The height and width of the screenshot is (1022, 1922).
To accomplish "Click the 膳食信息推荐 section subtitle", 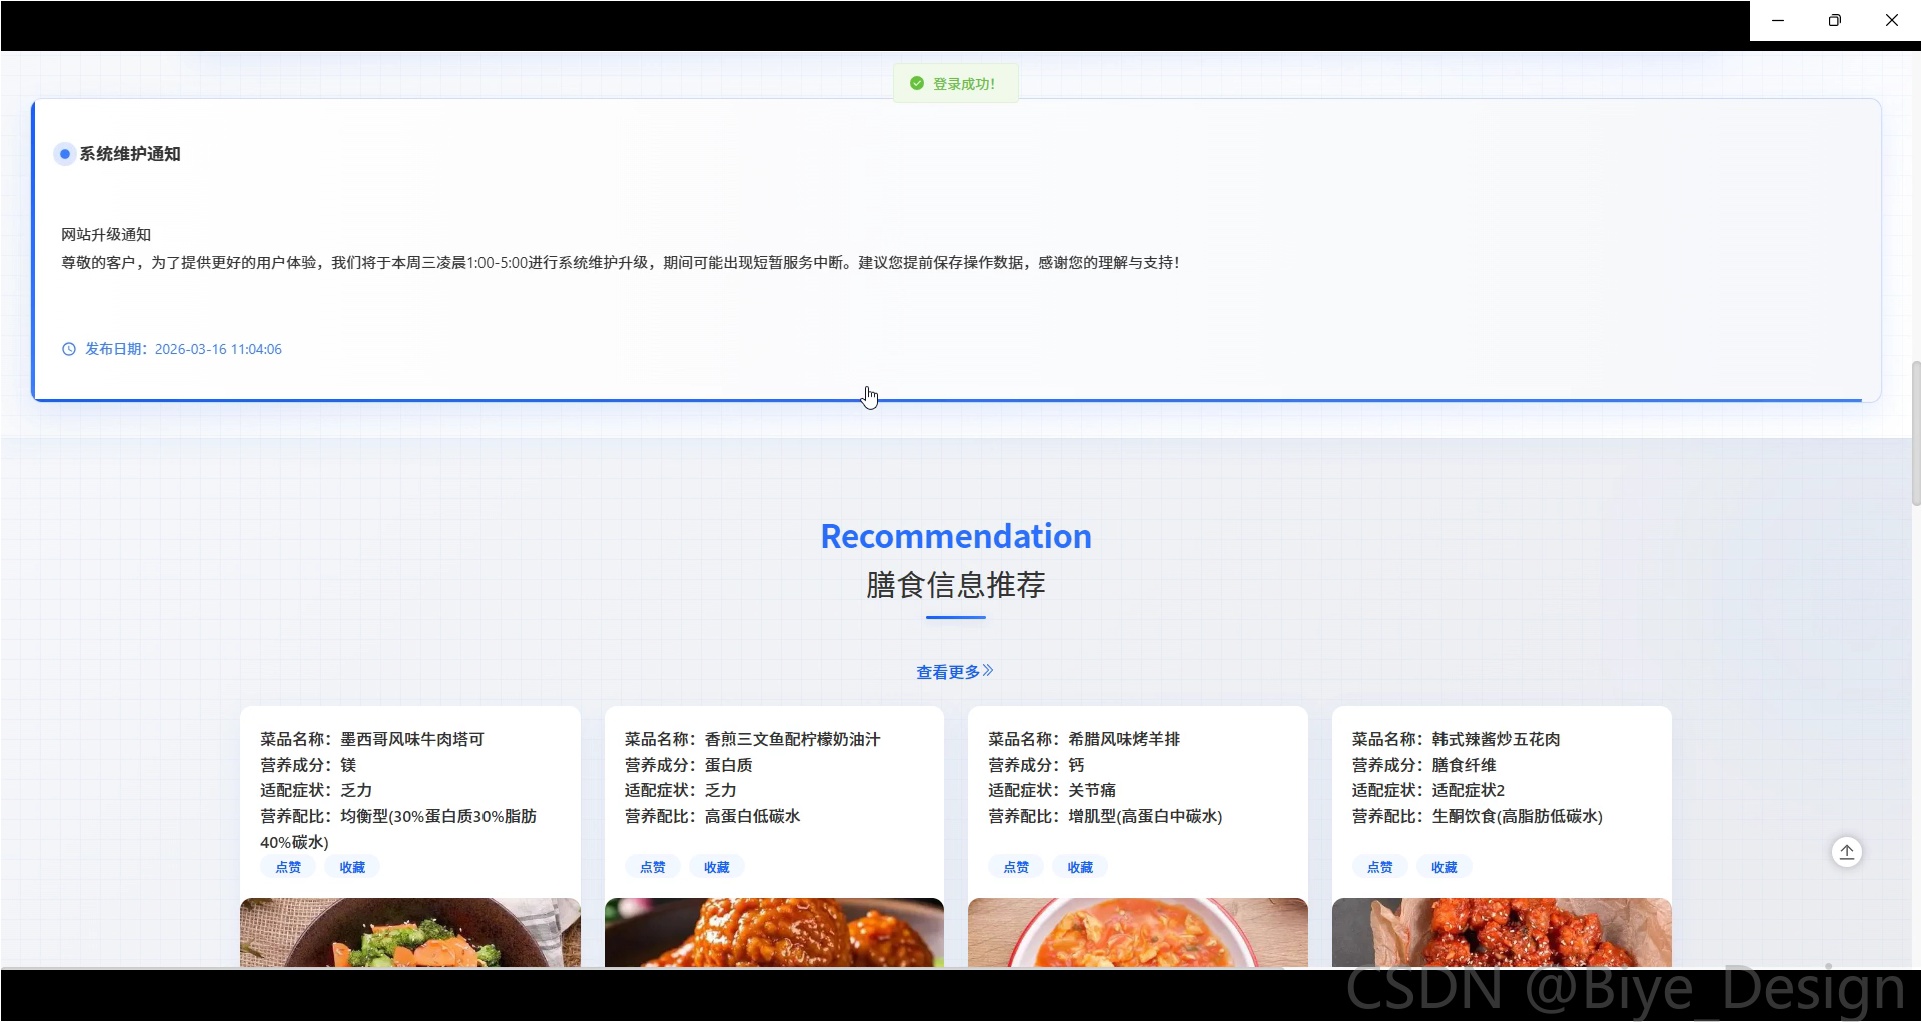I will pyautogui.click(x=956, y=584).
